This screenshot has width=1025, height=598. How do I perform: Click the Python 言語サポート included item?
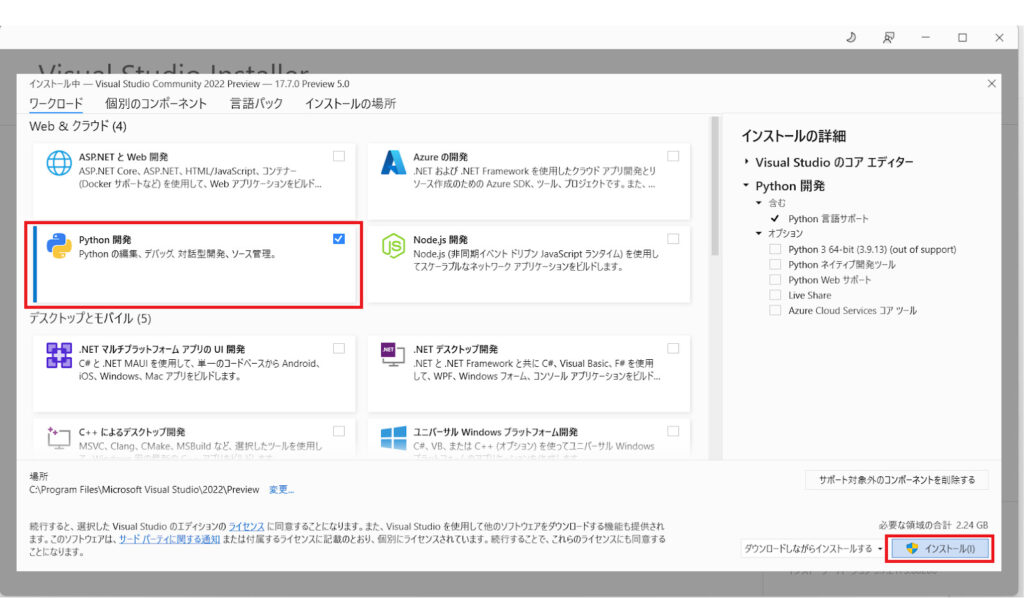coord(828,219)
